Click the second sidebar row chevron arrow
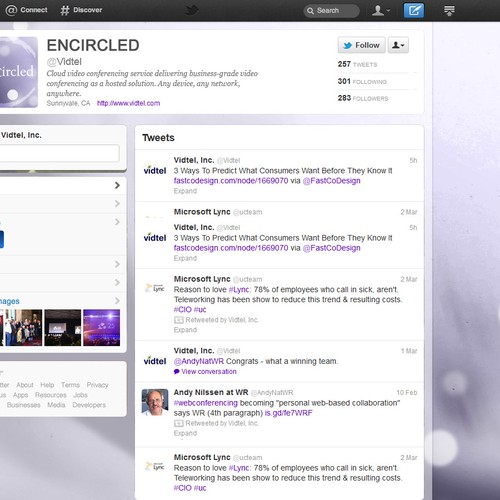 [117, 203]
